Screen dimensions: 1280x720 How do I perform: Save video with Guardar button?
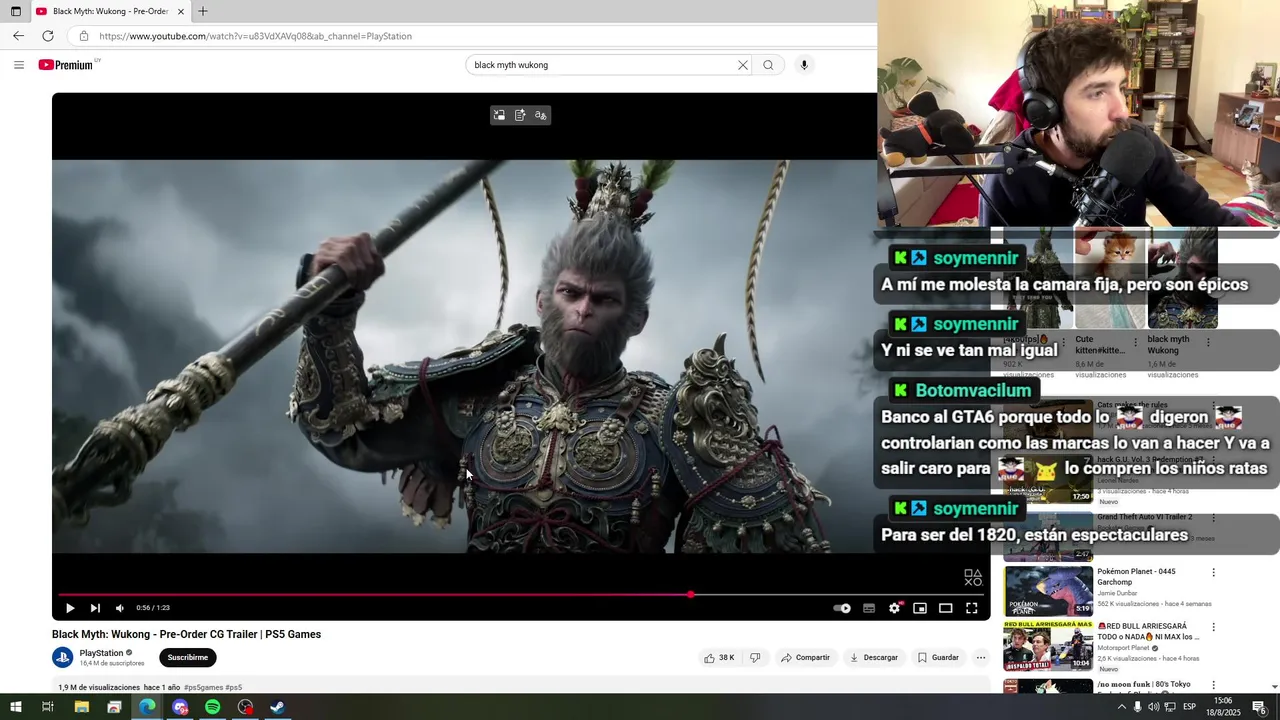938,657
